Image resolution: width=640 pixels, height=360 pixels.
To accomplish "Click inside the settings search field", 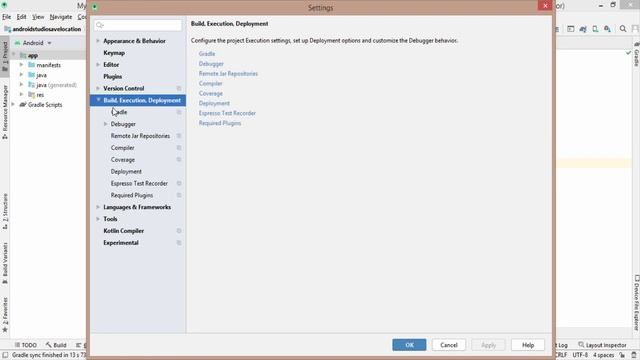I will (x=138, y=25).
